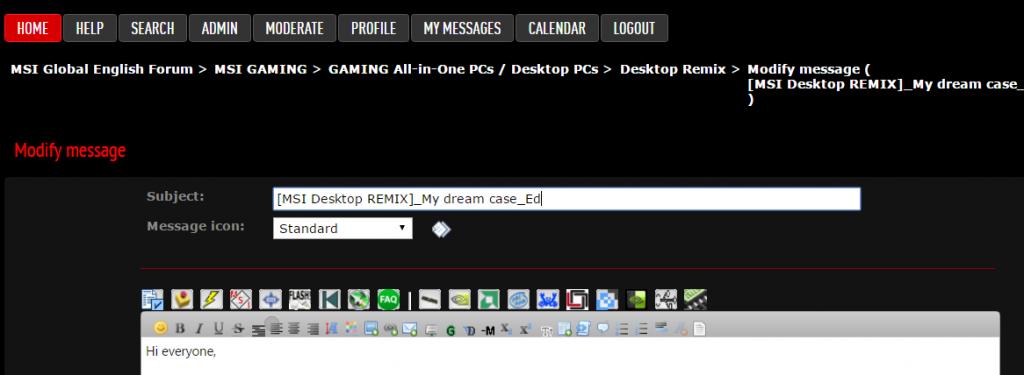Apply subscript formatting
The width and height of the screenshot is (1024, 375).
click(x=505, y=329)
